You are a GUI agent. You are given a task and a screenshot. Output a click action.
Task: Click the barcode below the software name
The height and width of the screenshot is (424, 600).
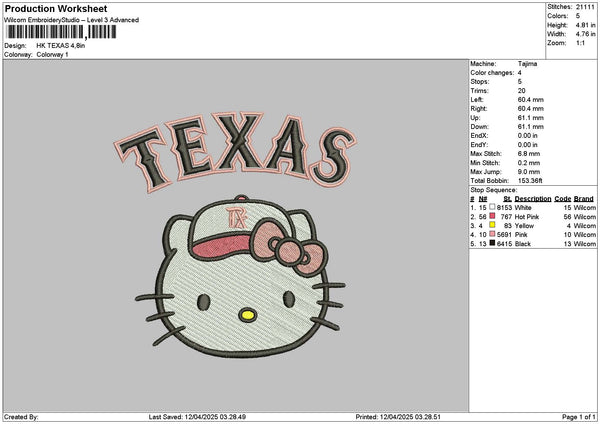tap(60, 33)
